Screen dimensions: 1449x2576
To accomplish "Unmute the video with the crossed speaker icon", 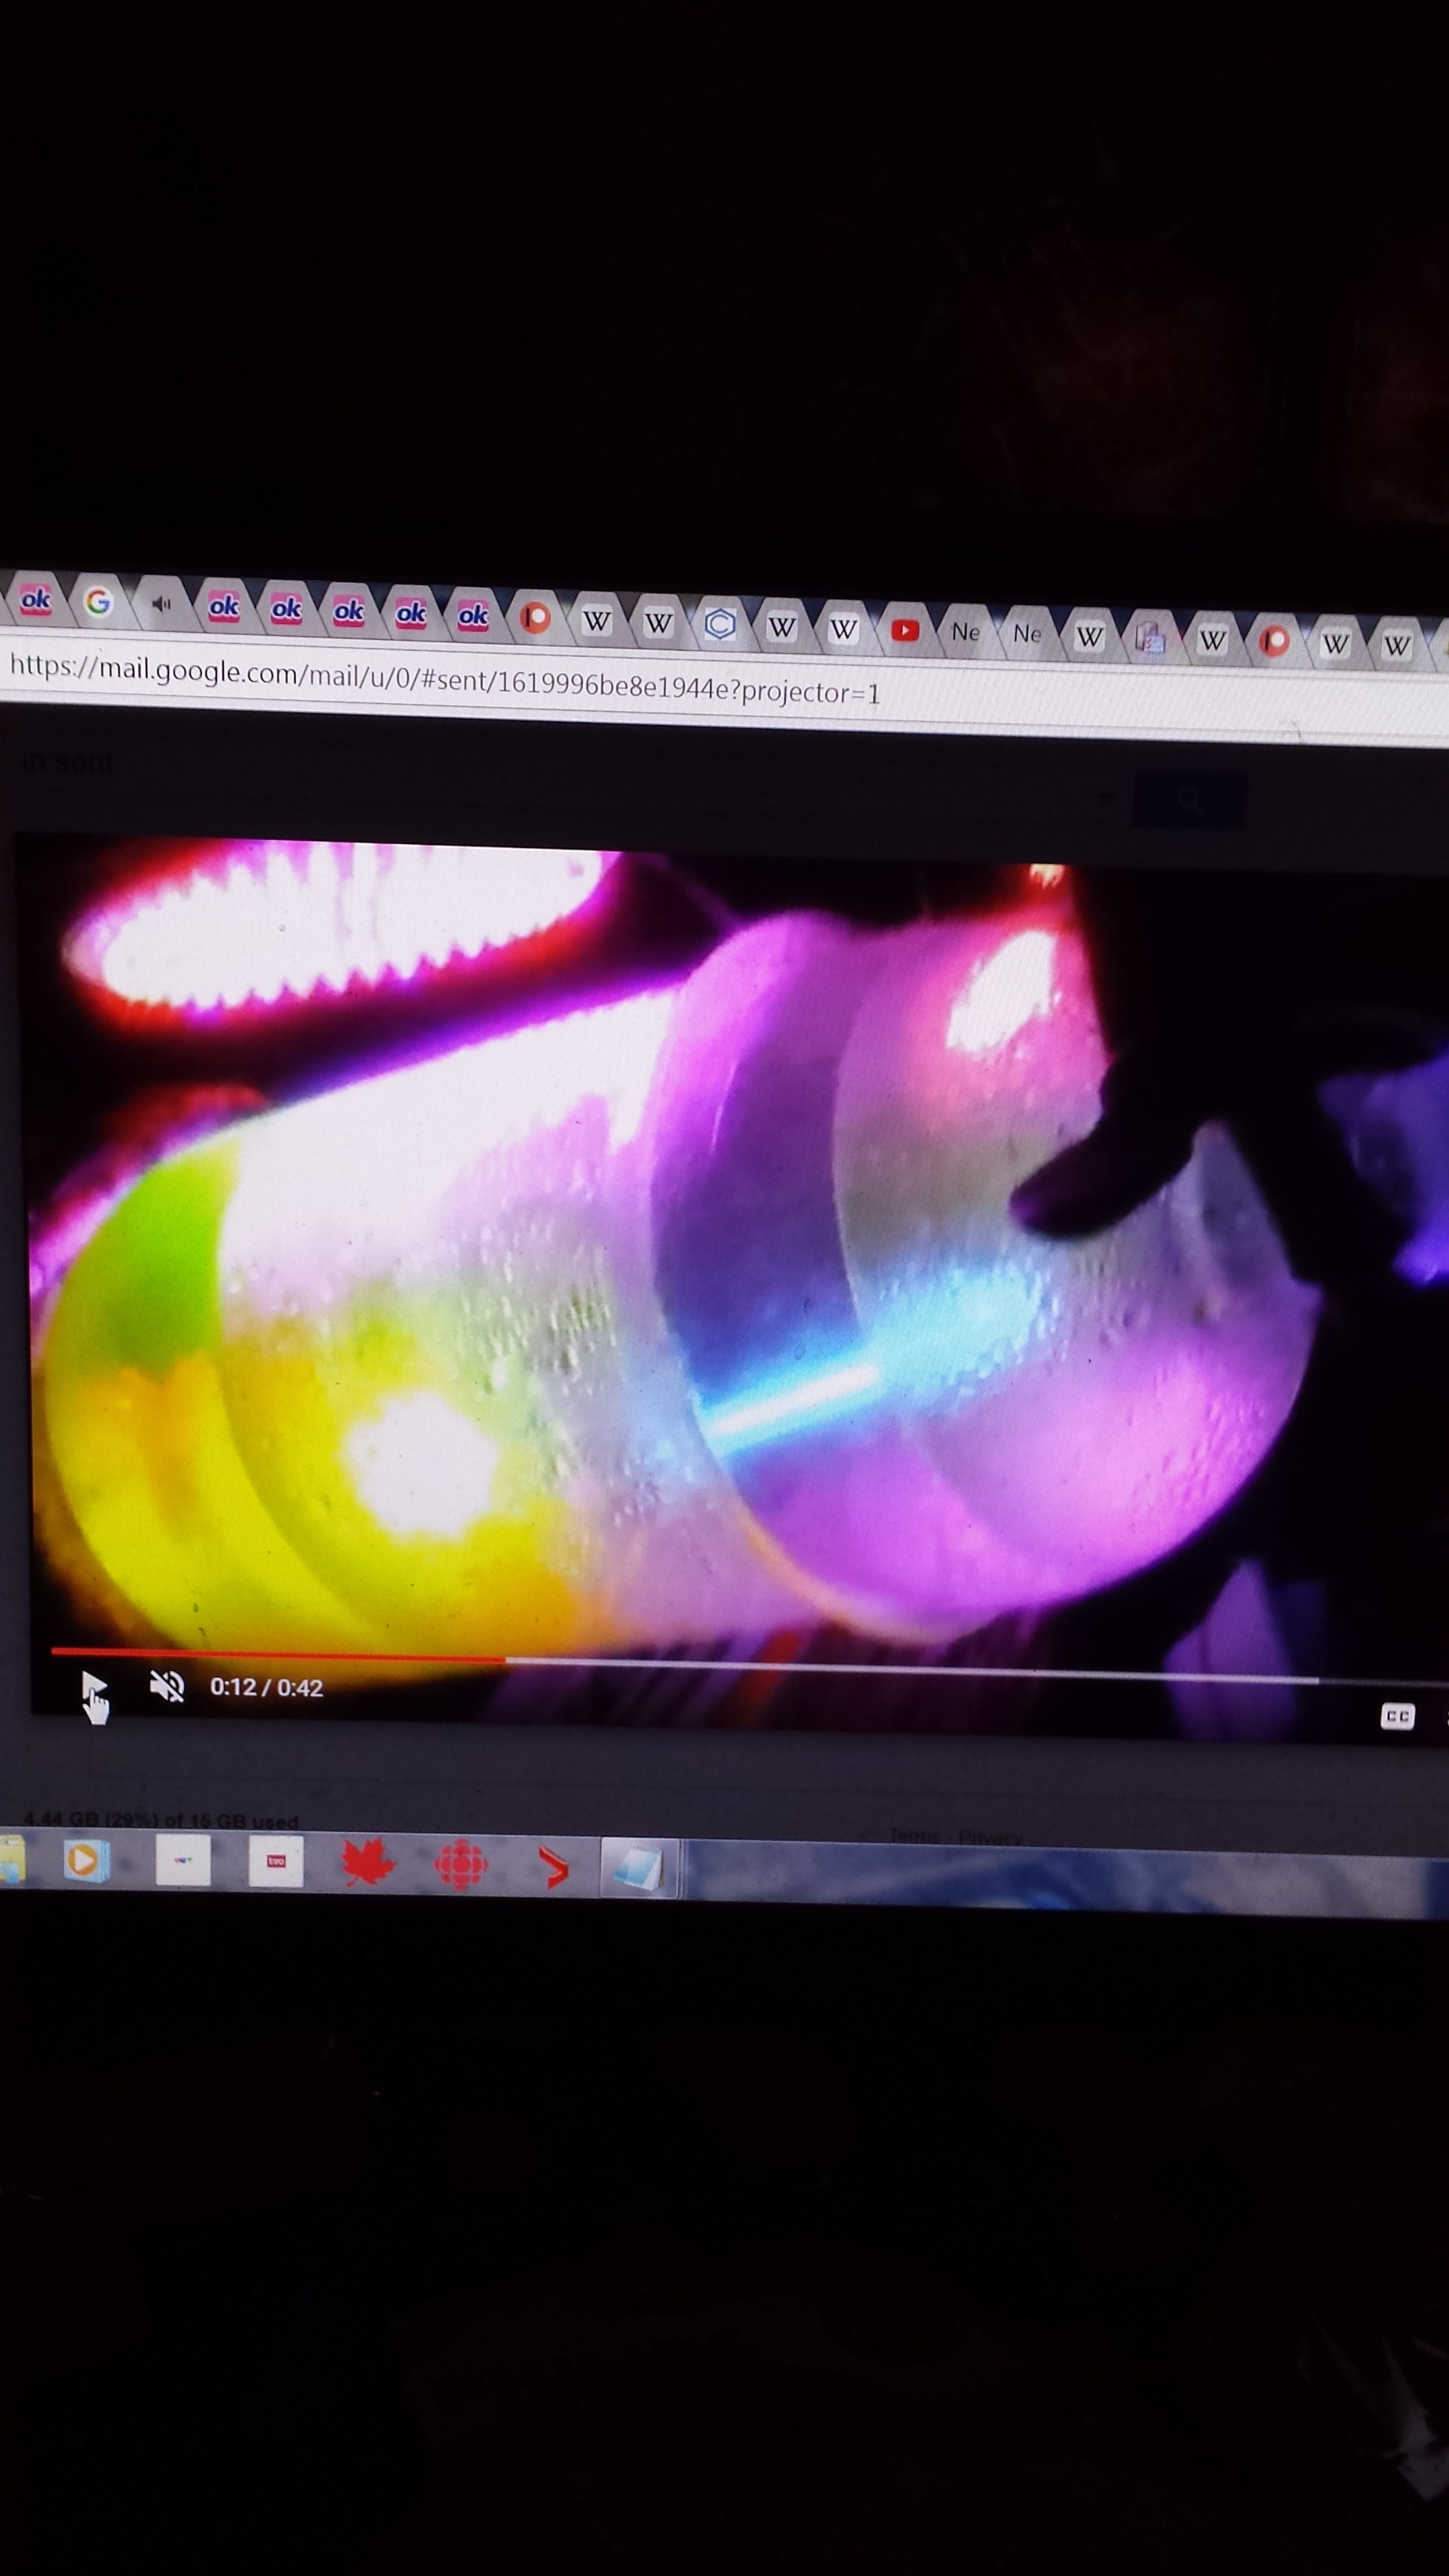I will click(167, 1686).
